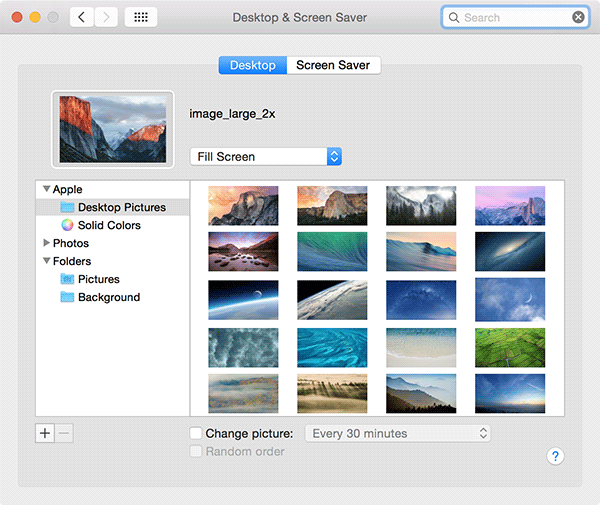Clear search with the X icon
The height and width of the screenshot is (505, 600).
tap(578, 18)
